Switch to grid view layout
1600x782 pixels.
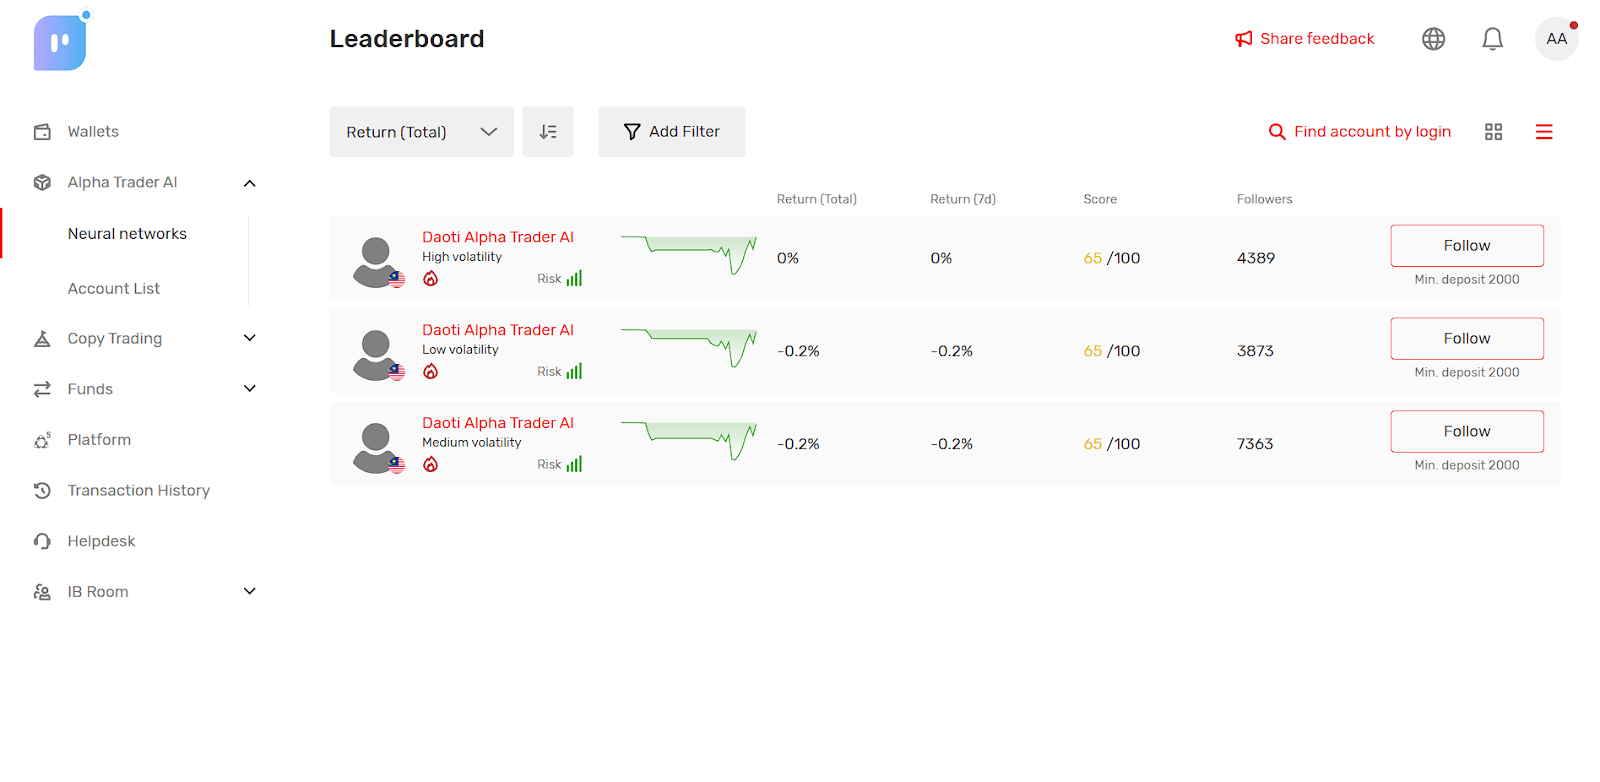click(x=1493, y=132)
